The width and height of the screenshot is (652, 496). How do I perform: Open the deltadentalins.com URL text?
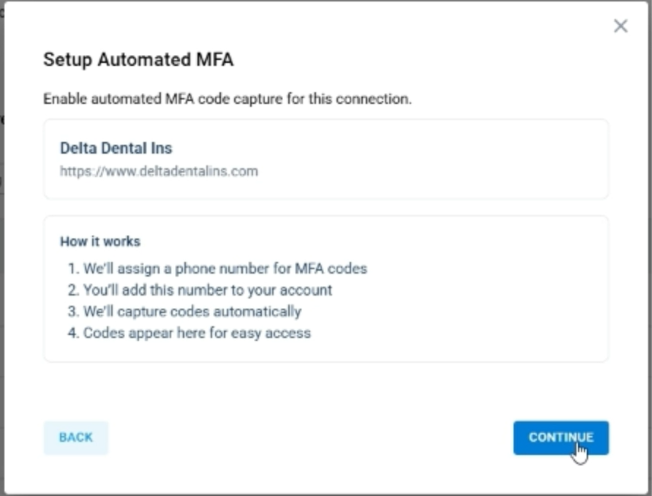[159, 171]
